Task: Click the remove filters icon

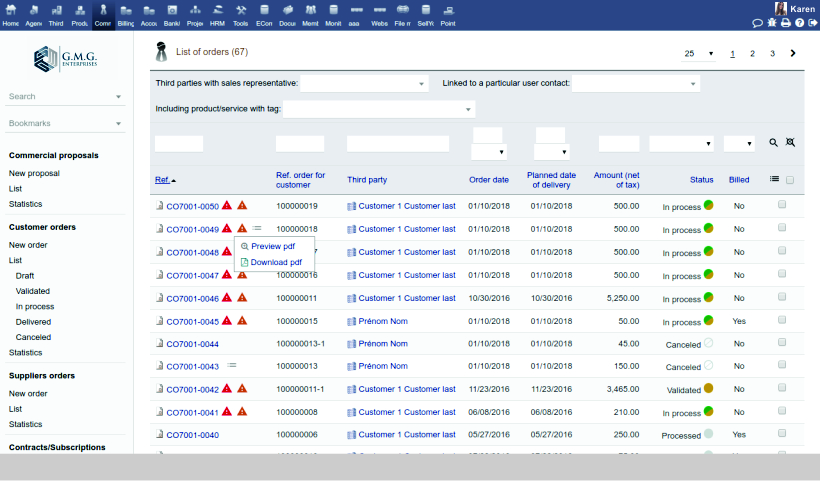Action: pyautogui.click(x=790, y=143)
